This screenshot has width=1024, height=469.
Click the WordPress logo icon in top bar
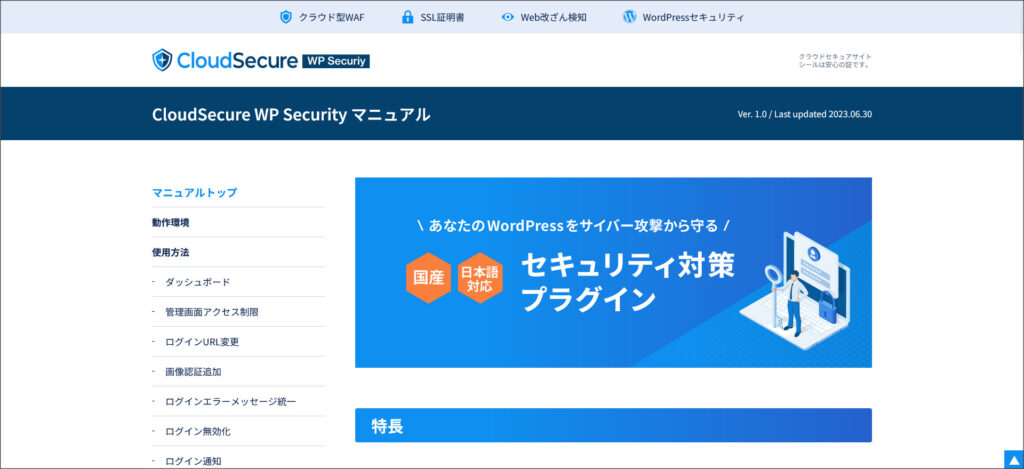[x=630, y=17]
